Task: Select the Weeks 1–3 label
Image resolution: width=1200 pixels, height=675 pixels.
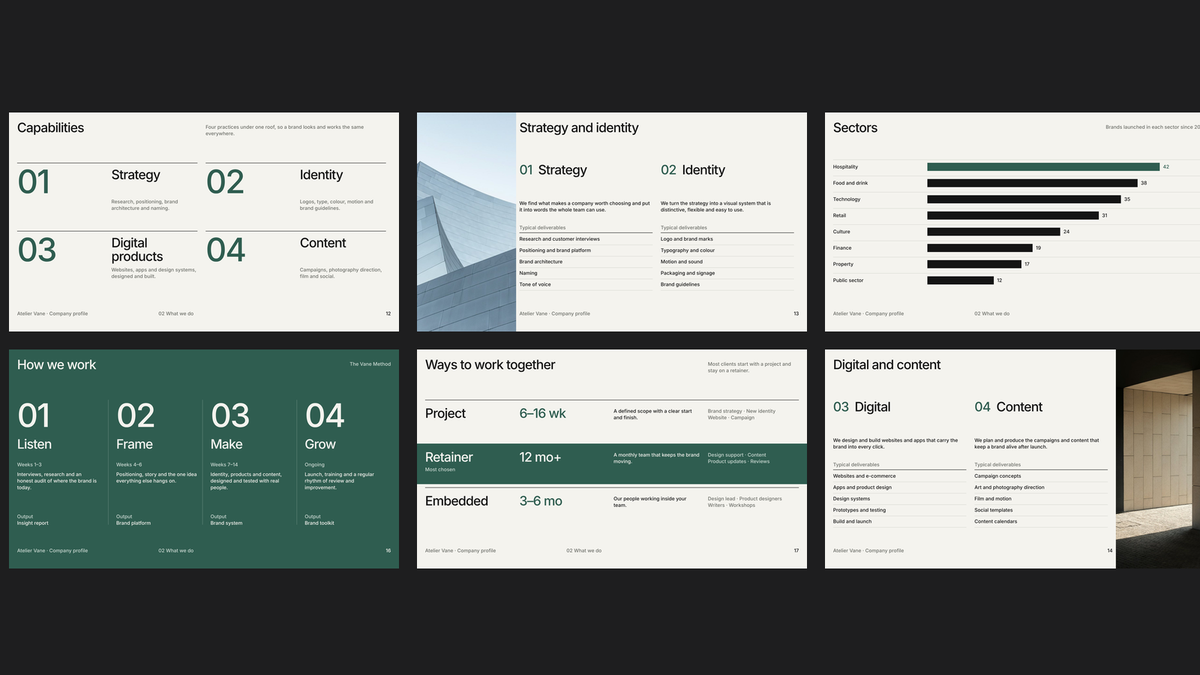Action: pos(30,464)
